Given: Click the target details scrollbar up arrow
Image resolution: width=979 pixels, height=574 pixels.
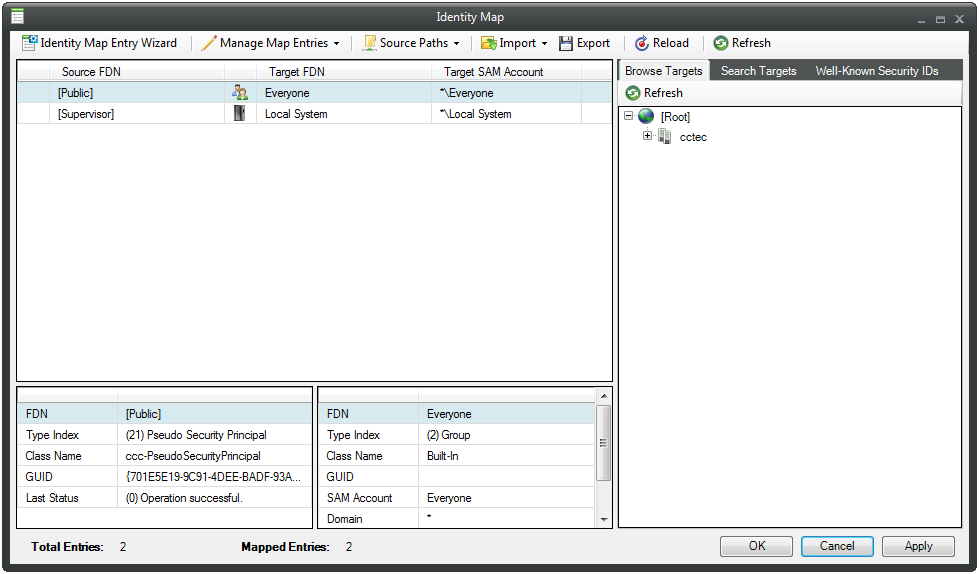Looking at the screenshot, I should pyautogui.click(x=604, y=396).
